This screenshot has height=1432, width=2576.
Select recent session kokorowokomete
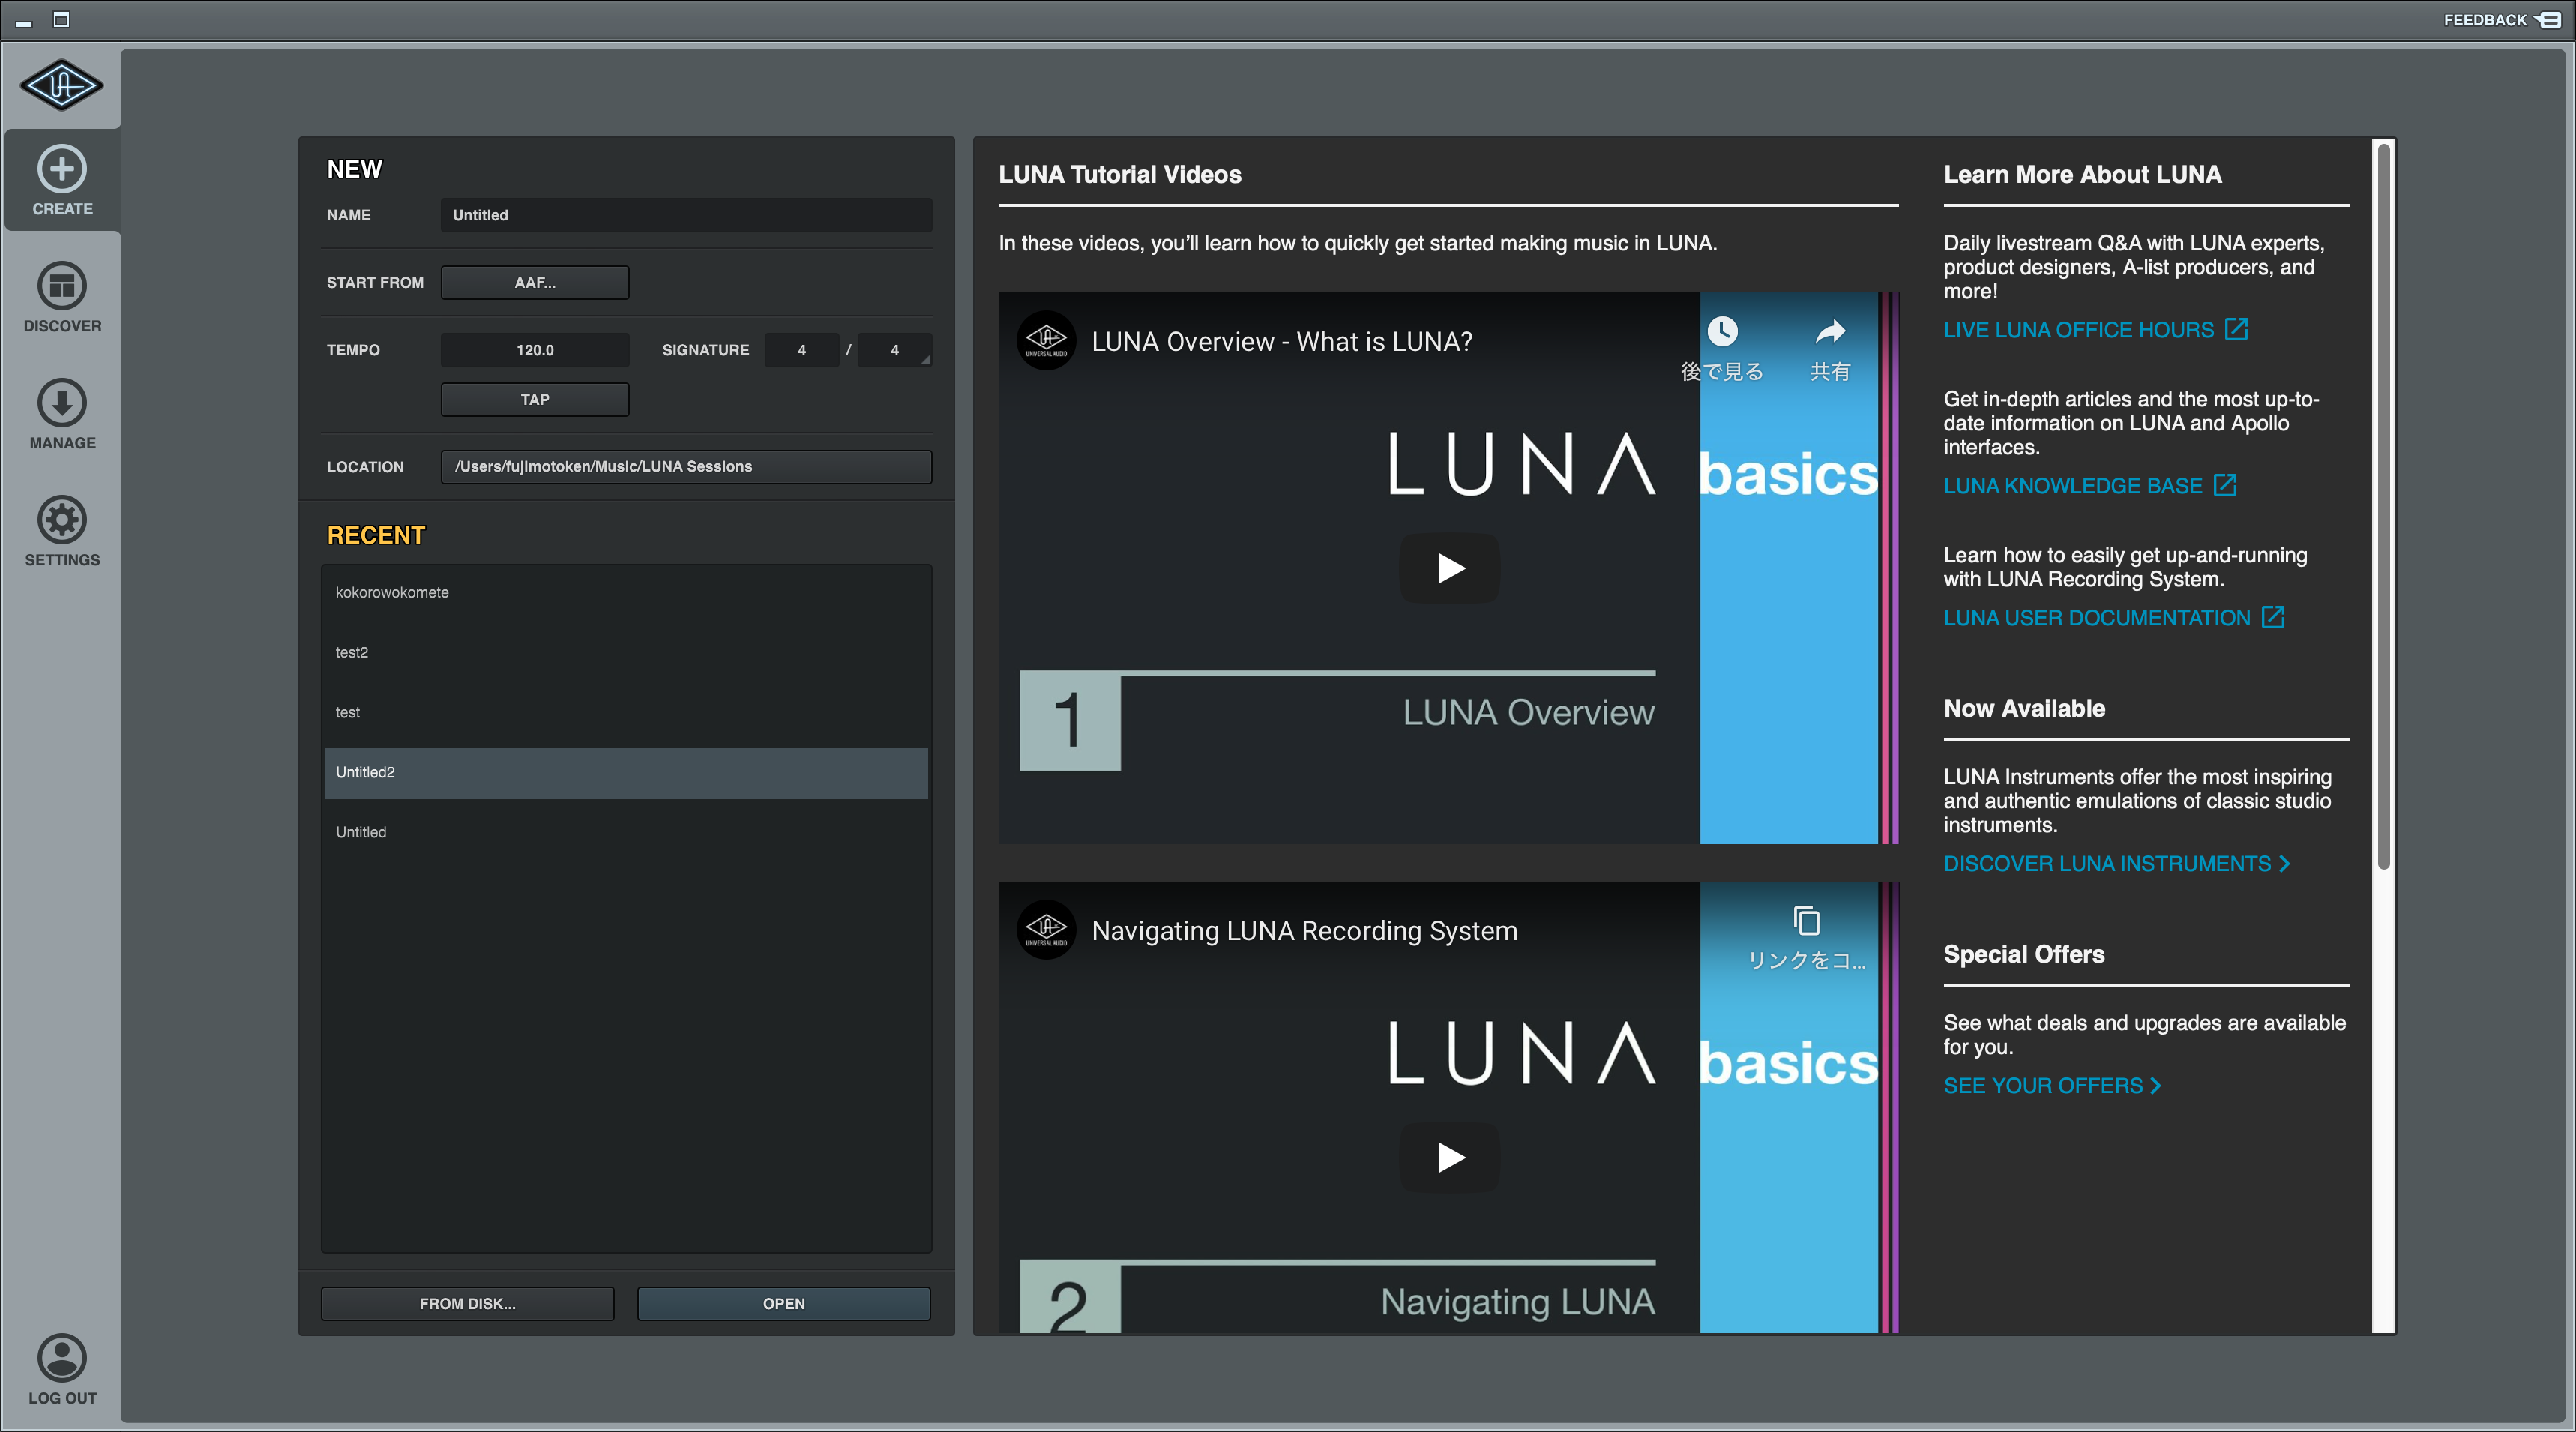tap(626, 593)
